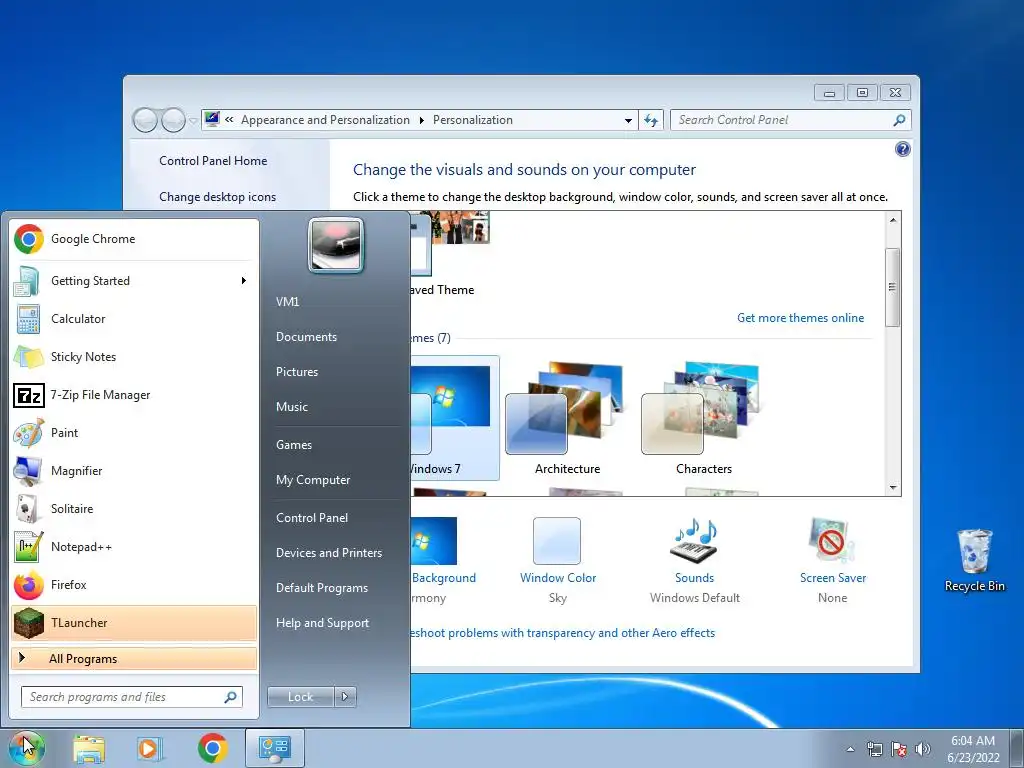Click the Control Panel help icon
Screen dimensions: 1024x768
(x=903, y=150)
